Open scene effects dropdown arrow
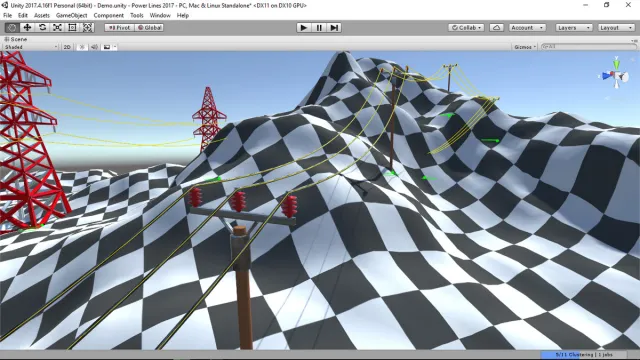The height and width of the screenshot is (360, 640). [115, 47]
